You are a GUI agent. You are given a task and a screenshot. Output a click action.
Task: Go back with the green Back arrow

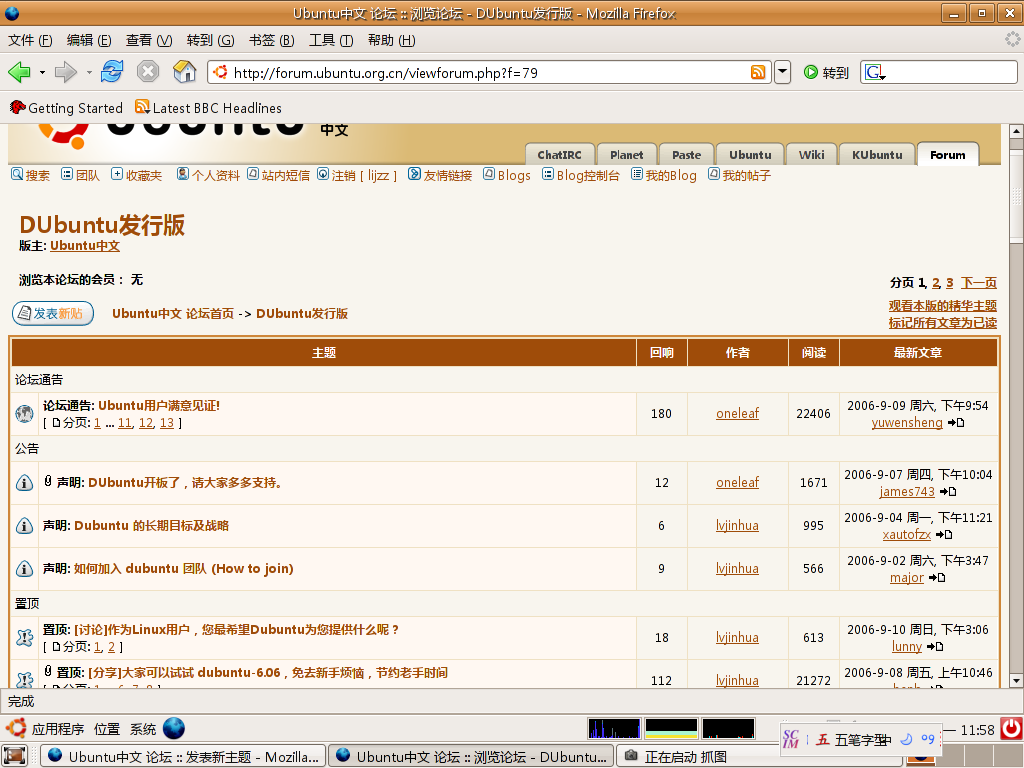tap(19, 72)
